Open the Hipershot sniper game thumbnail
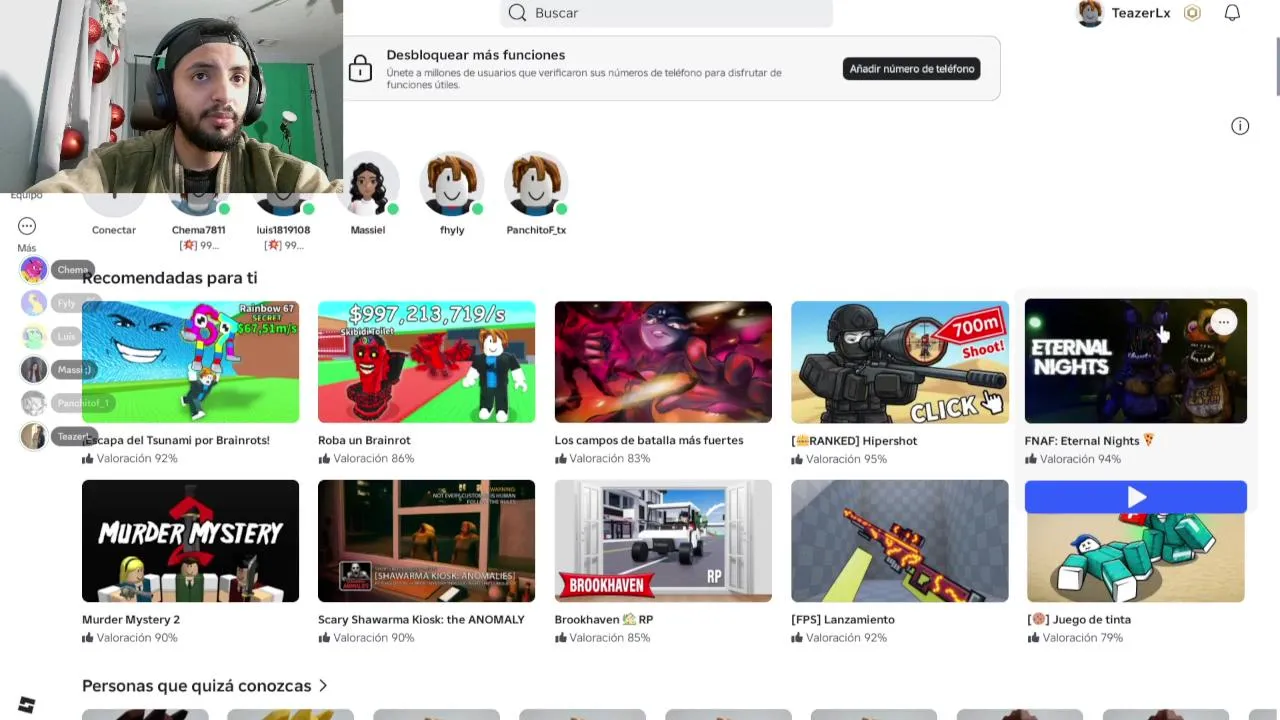This screenshot has width=1280, height=720. (x=899, y=362)
